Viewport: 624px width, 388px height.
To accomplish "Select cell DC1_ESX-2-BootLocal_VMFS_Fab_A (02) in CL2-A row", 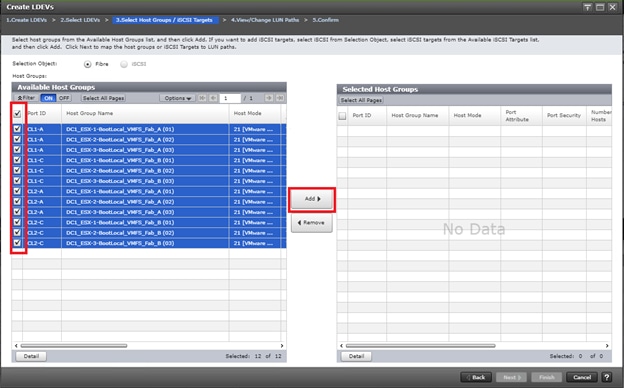I will point(145,202).
